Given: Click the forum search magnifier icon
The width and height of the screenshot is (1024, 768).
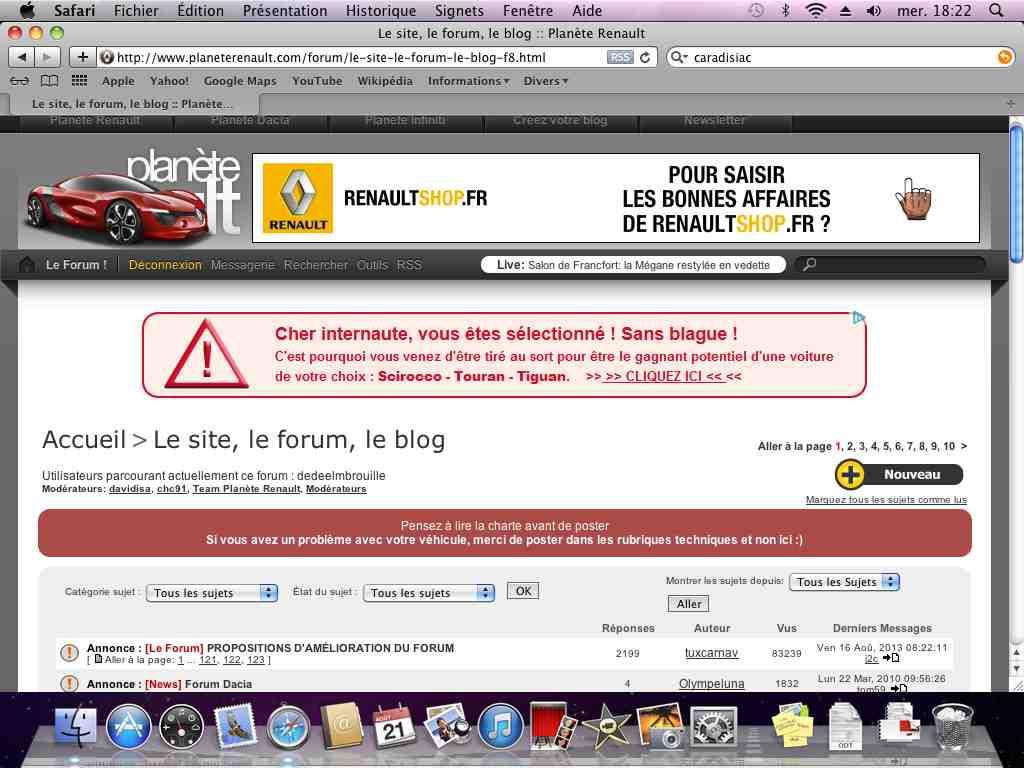Looking at the screenshot, I should point(809,264).
